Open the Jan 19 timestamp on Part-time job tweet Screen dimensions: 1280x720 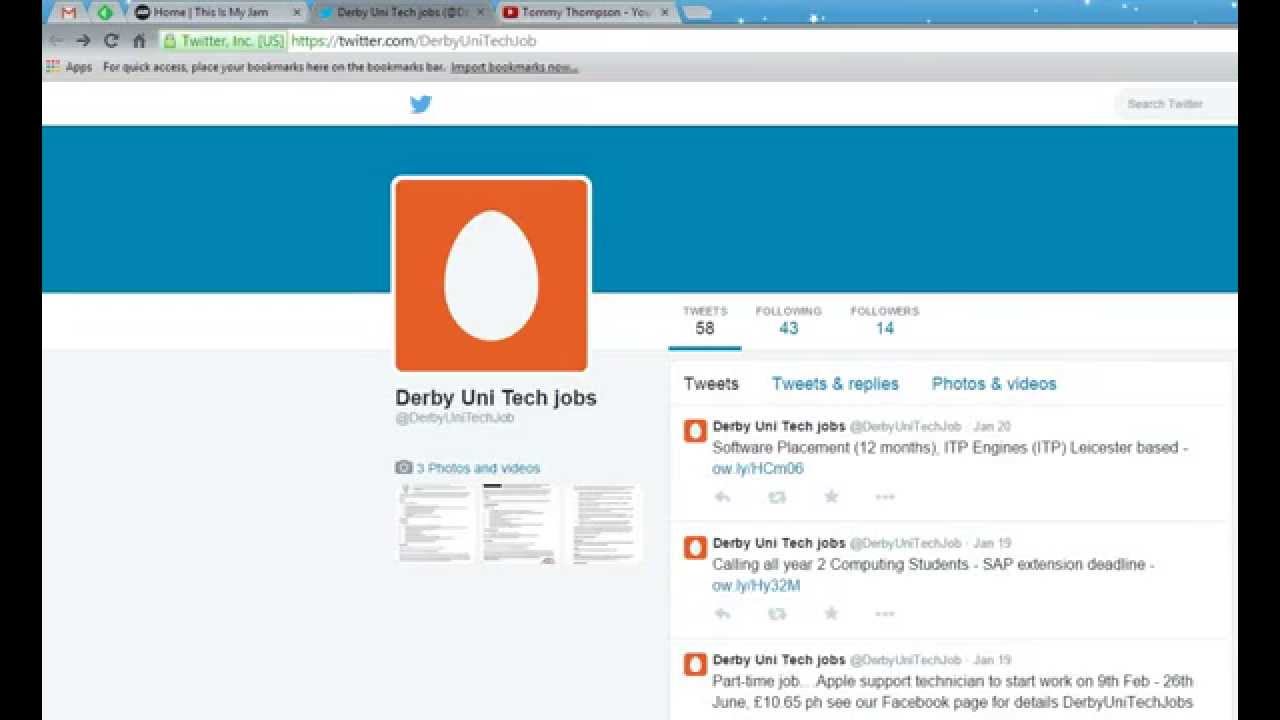[992, 660]
